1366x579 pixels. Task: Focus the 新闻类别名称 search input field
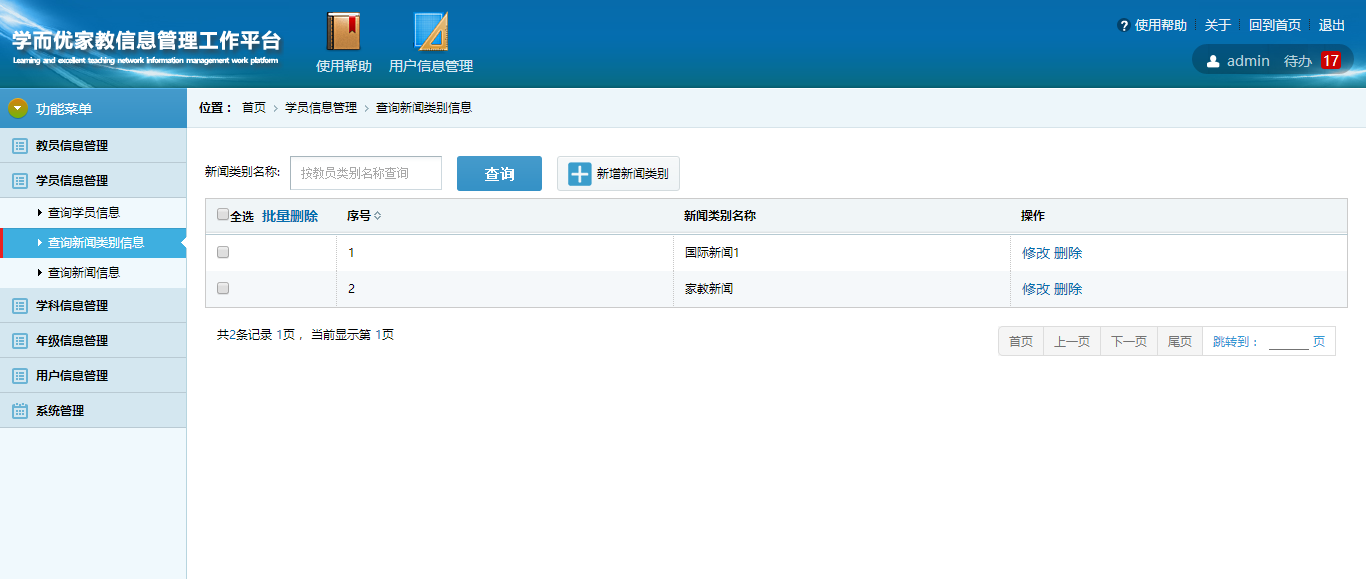click(366, 173)
